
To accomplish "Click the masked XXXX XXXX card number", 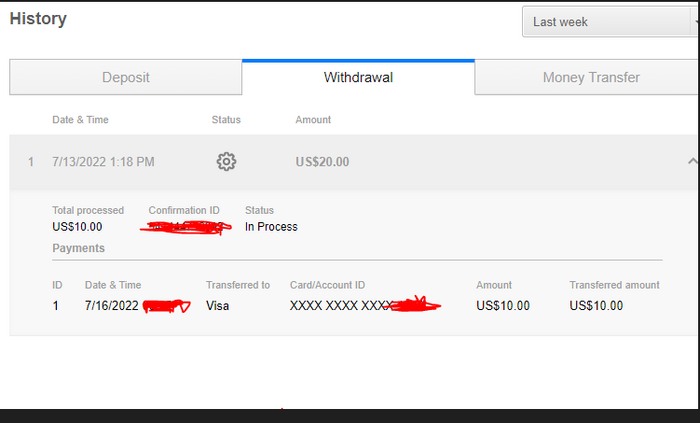I will coord(365,305).
